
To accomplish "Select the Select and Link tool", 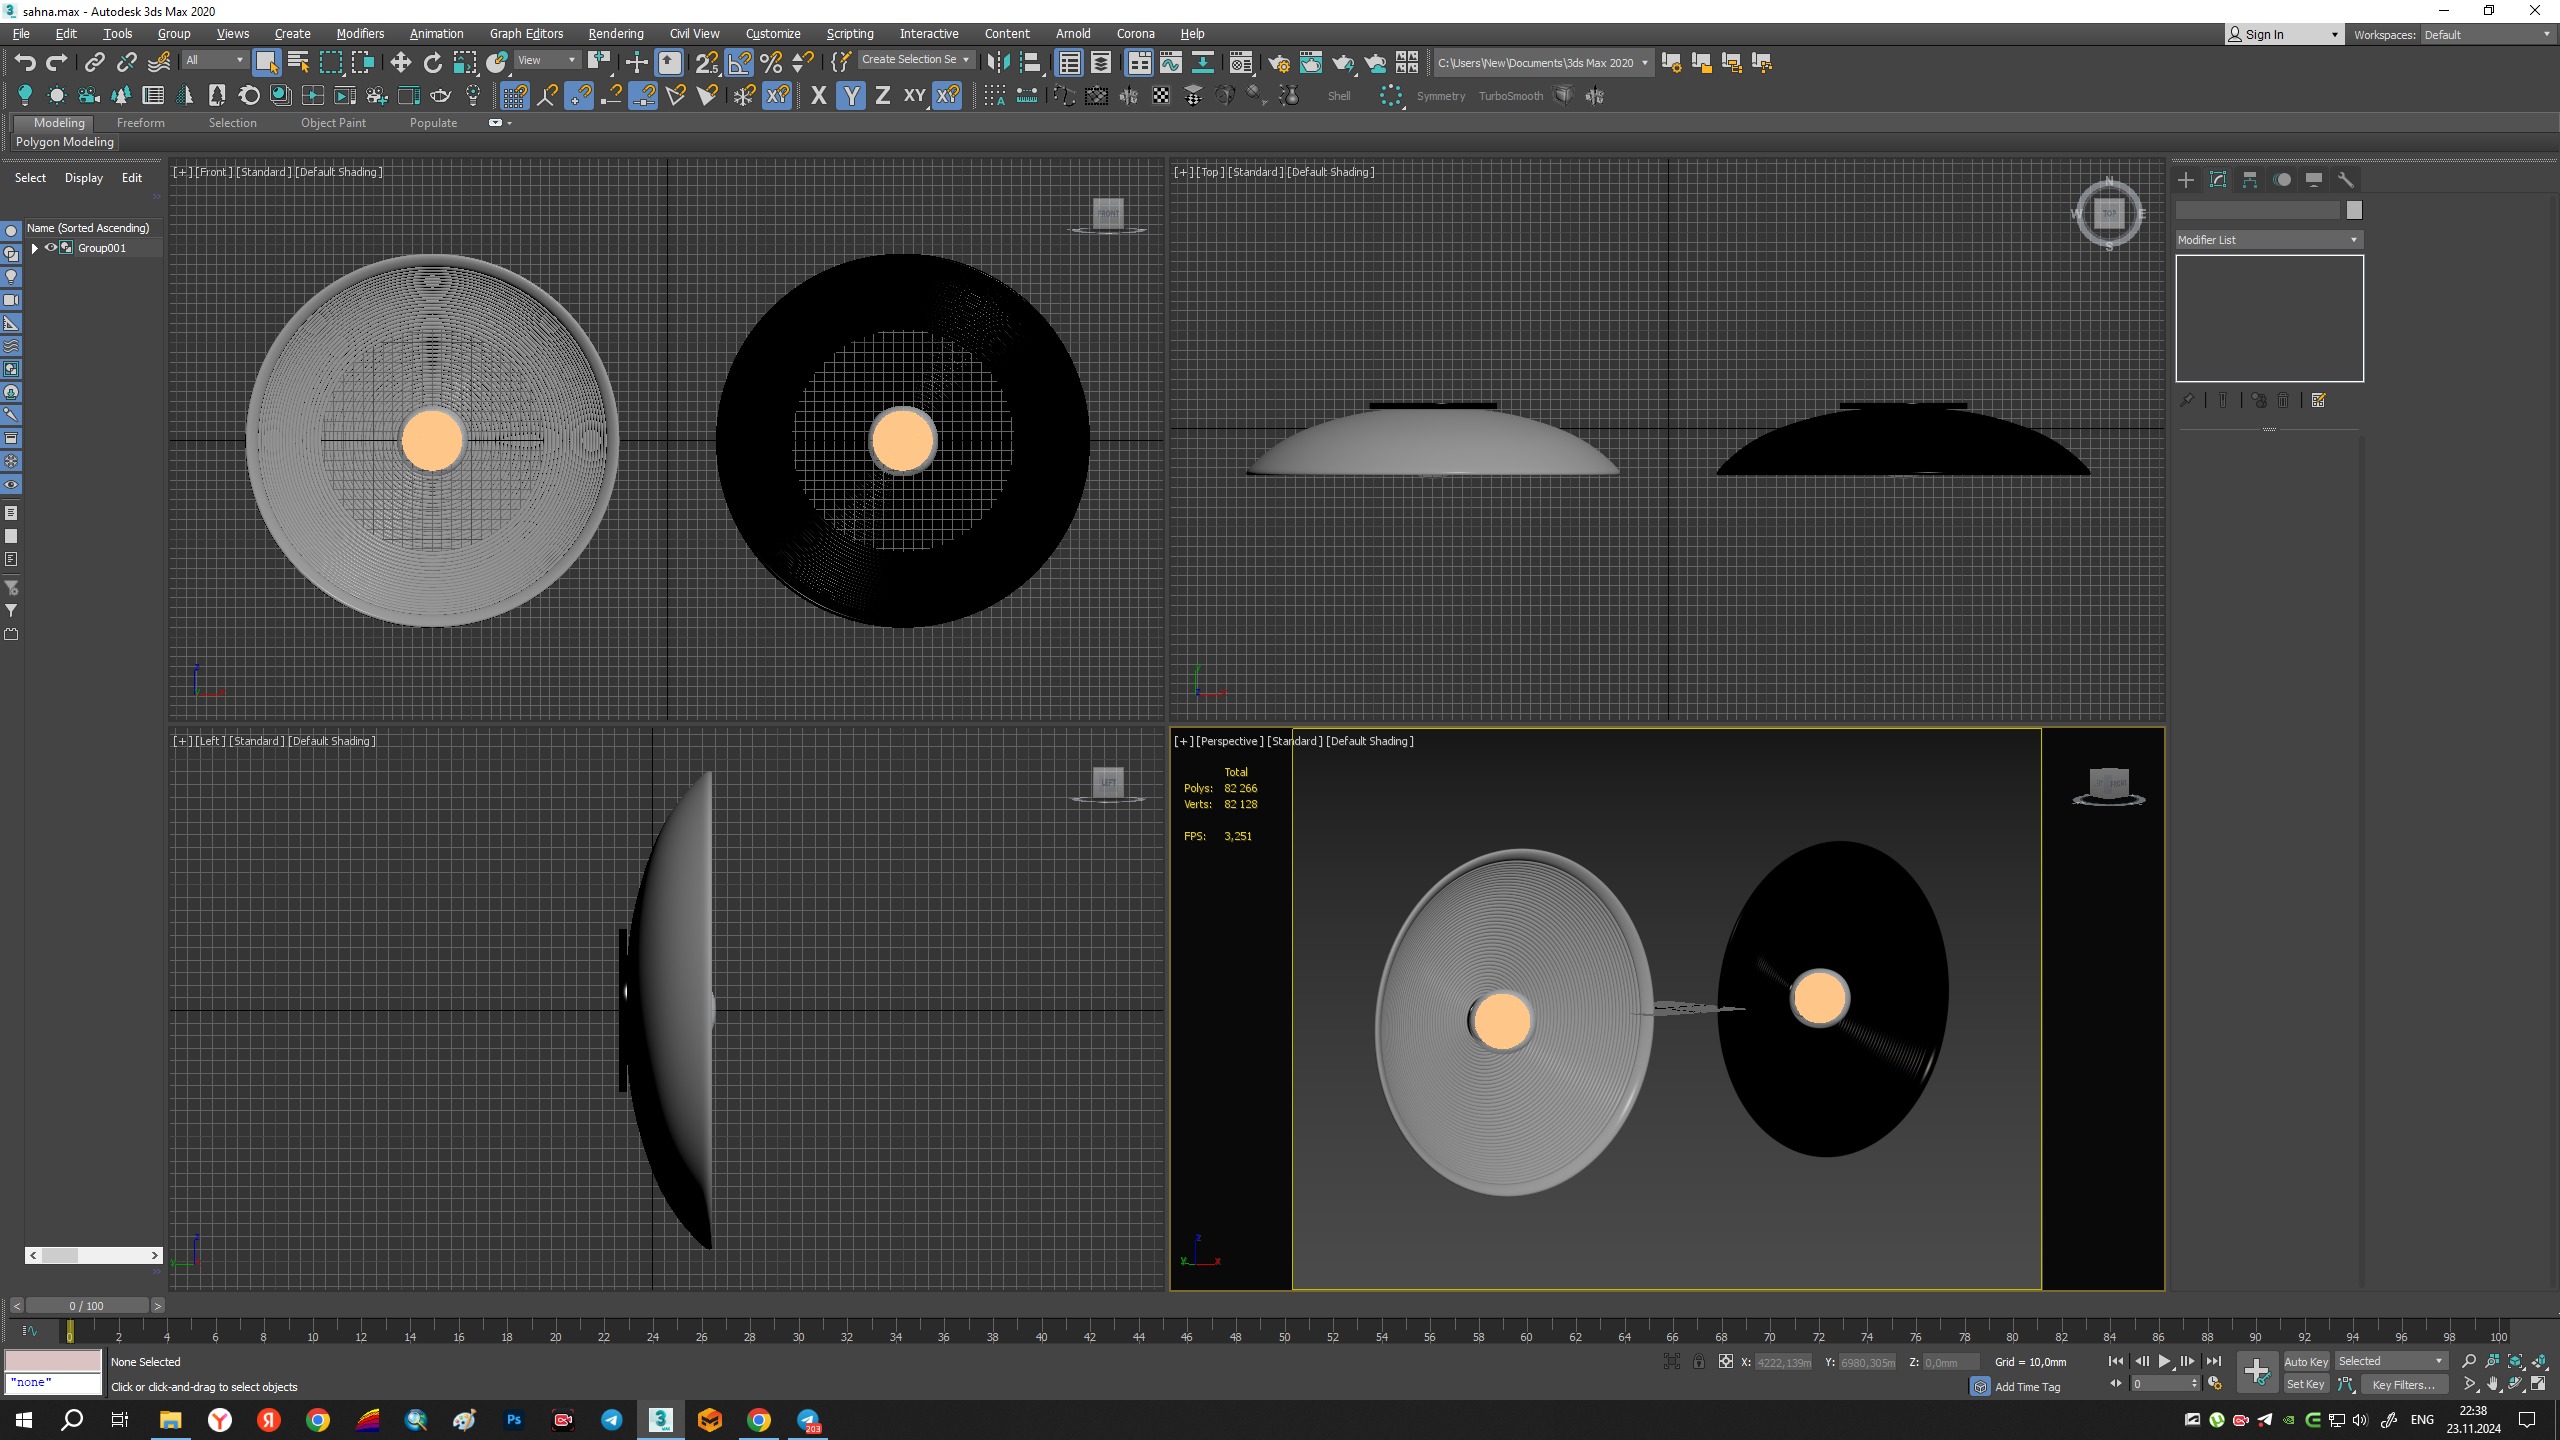I will [94, 63].
